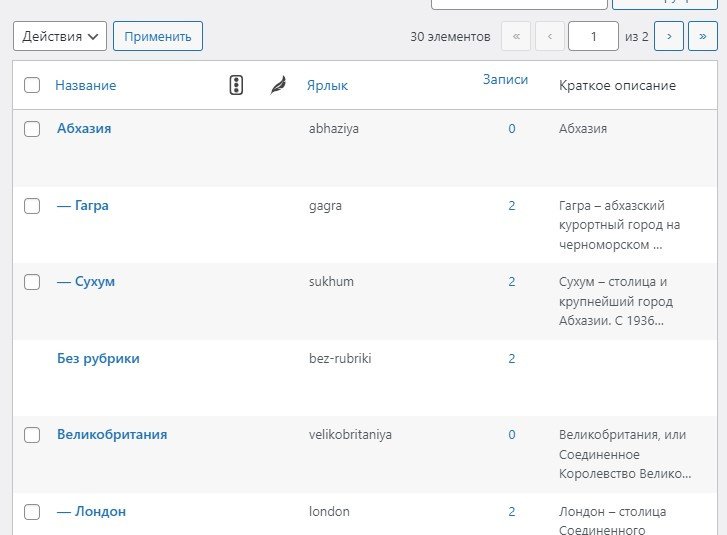Viewport: 727px width, 535px height.
Task: Check the box for Лондон
Action: point(32,512)
